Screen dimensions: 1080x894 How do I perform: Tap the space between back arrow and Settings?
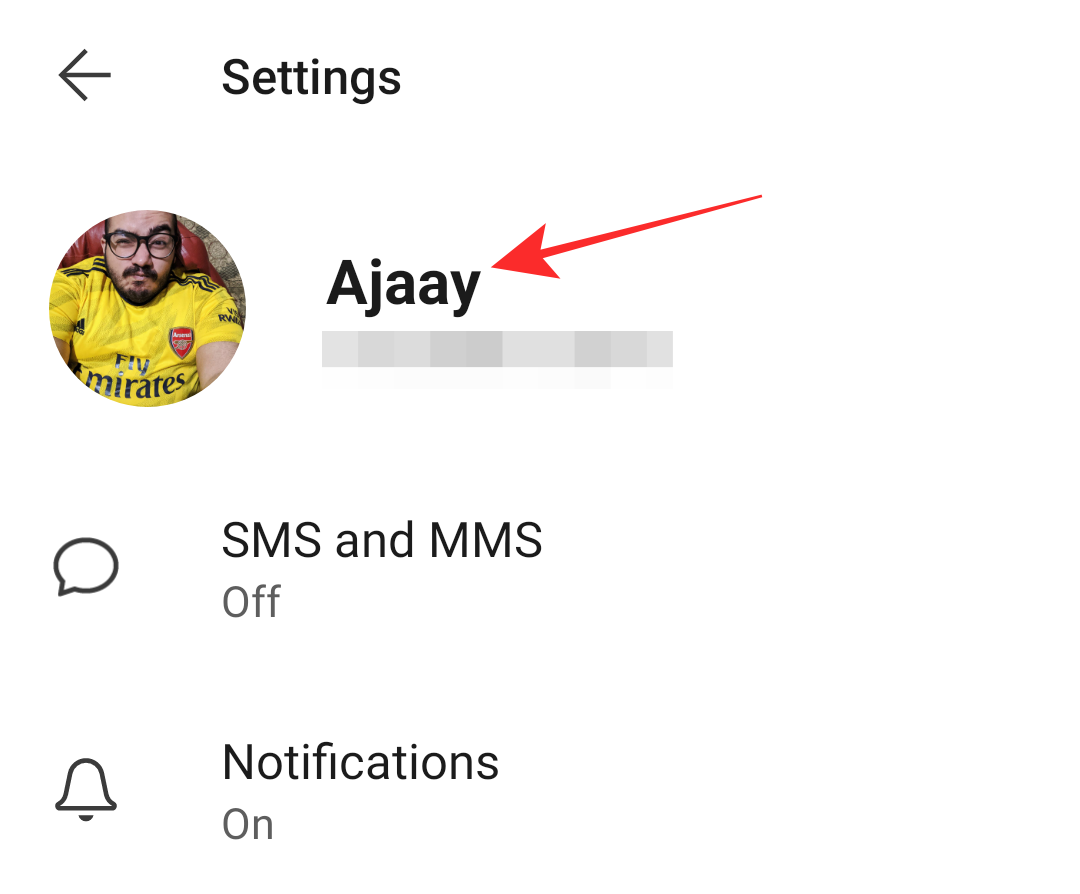pyautogui.click(x=167, y=76)
